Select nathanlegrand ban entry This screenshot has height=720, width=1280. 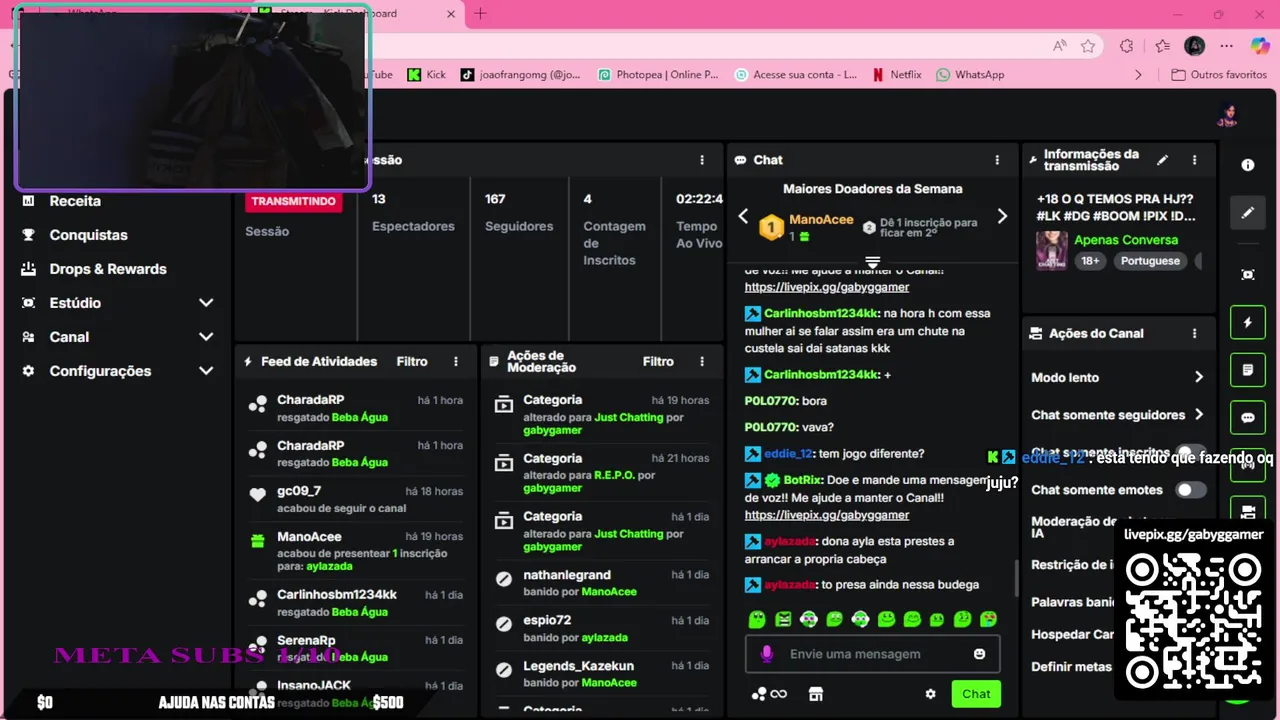point(601,583)
